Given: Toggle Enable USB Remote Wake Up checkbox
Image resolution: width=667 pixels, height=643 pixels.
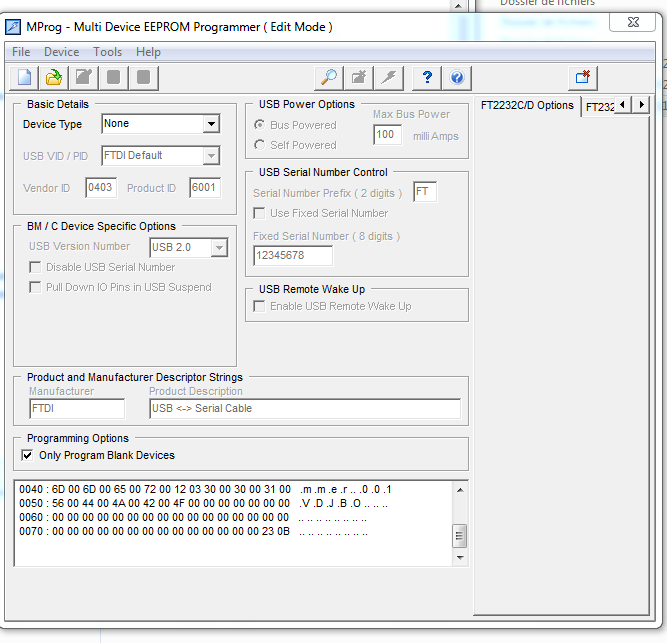Looking at the screenshot, I should click(x=259, y=306).
